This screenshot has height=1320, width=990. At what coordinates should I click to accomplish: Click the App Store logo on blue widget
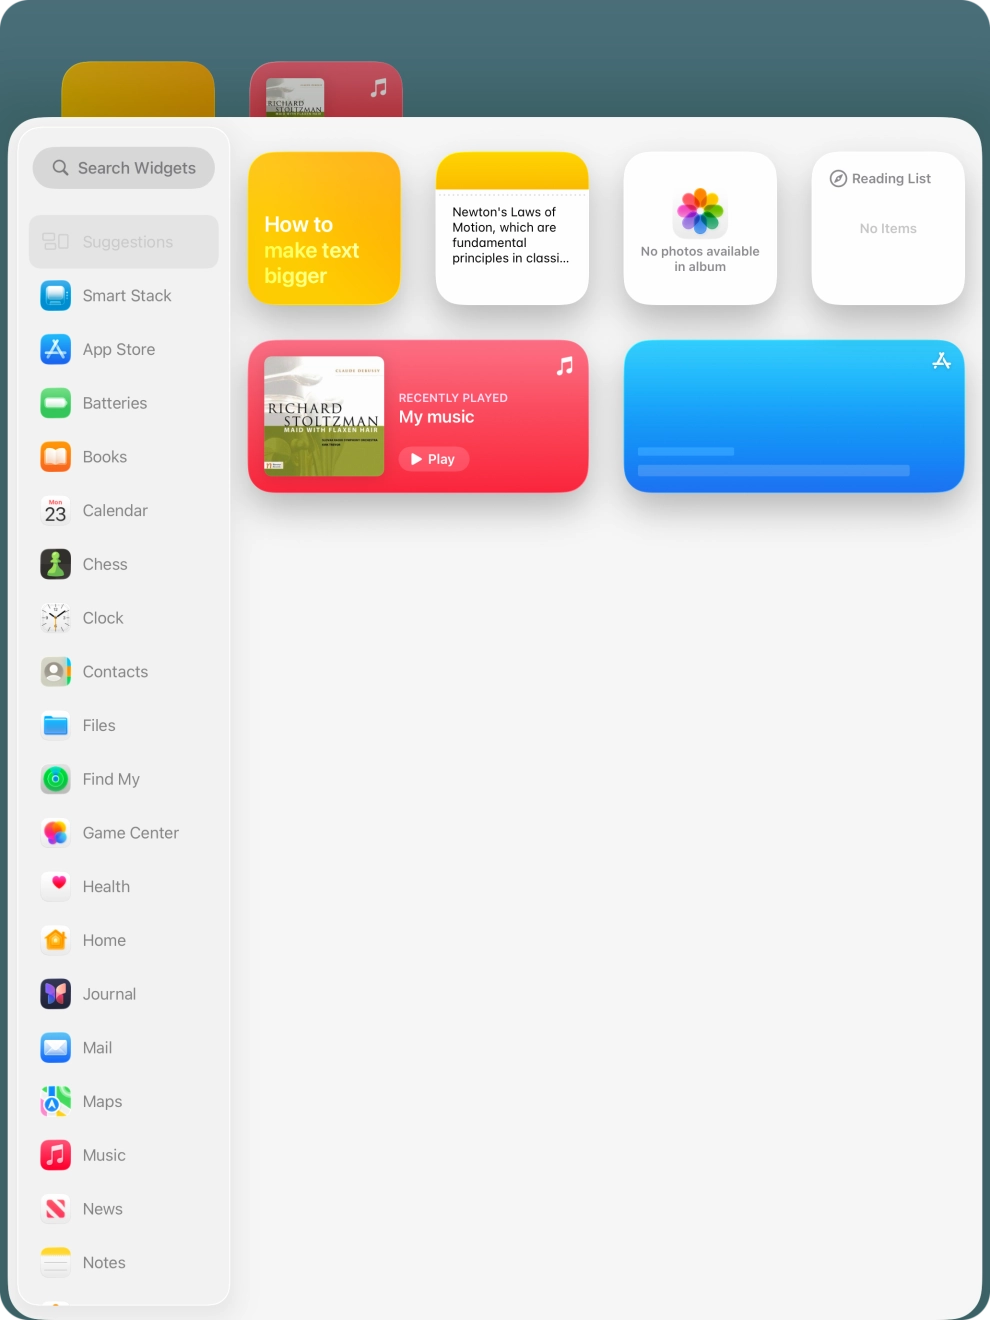pyautogui.click(x=941, y=361)
